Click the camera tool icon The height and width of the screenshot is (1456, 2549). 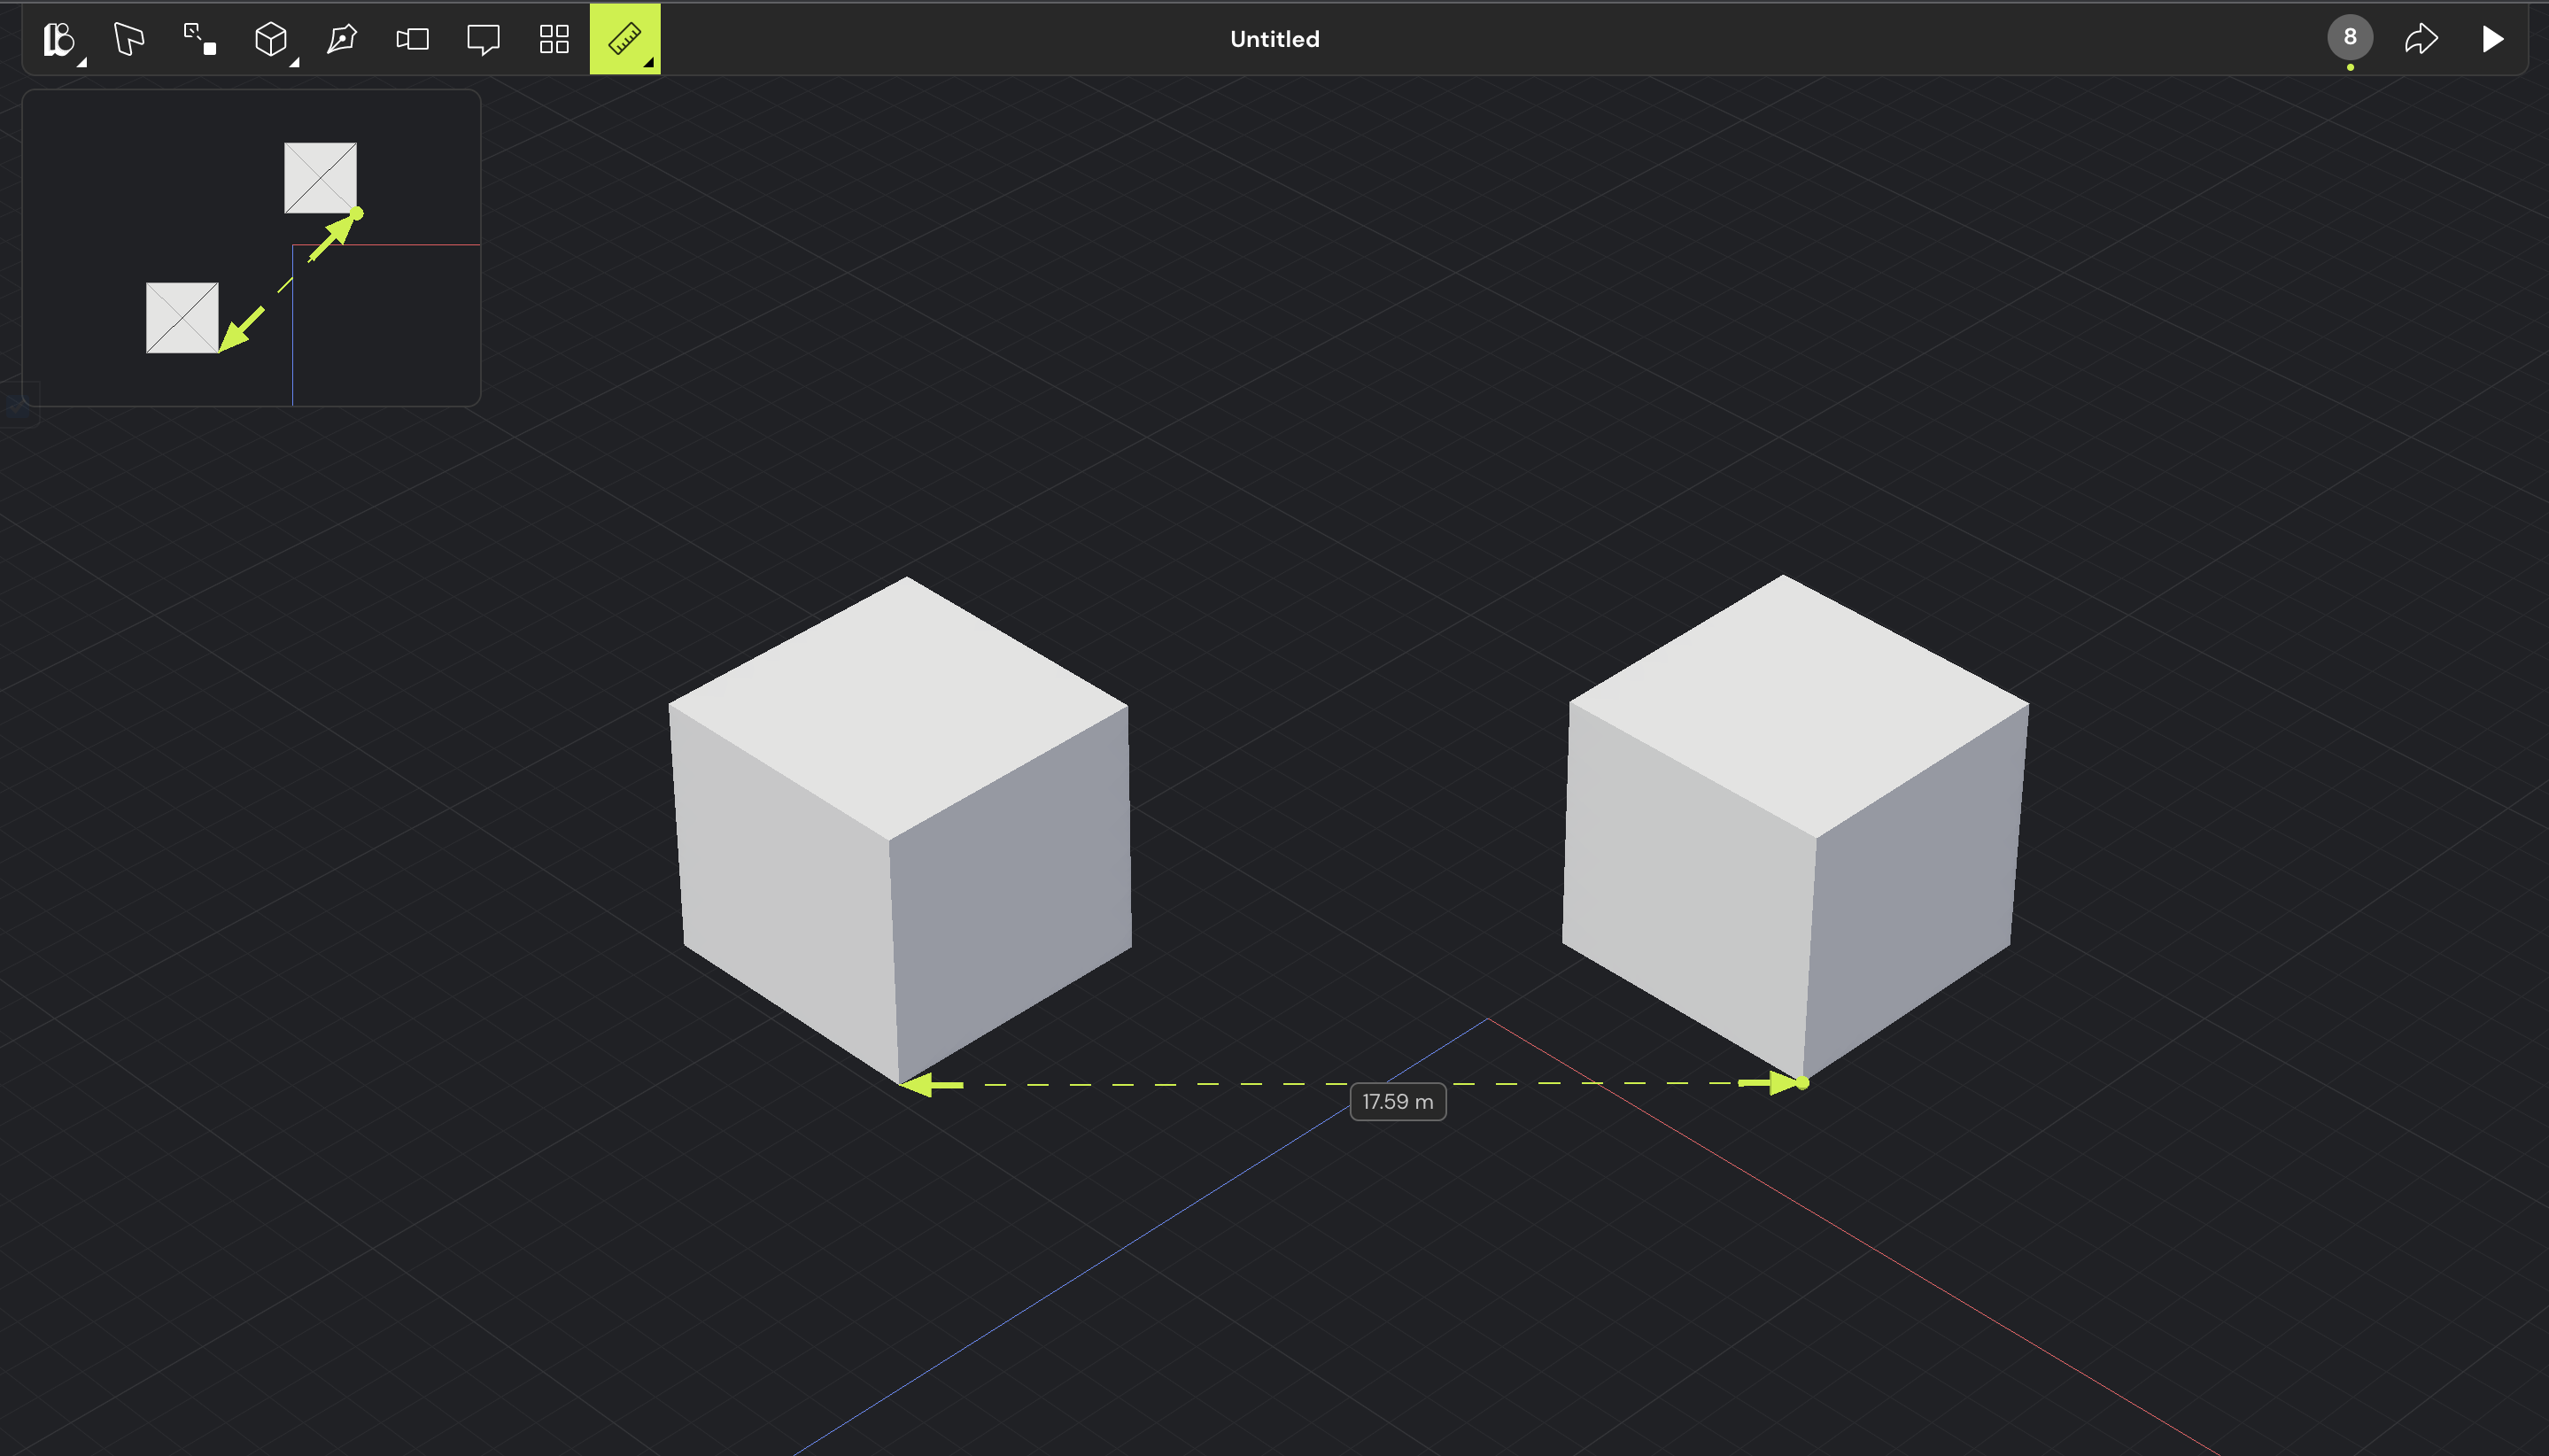click(412, 39)
